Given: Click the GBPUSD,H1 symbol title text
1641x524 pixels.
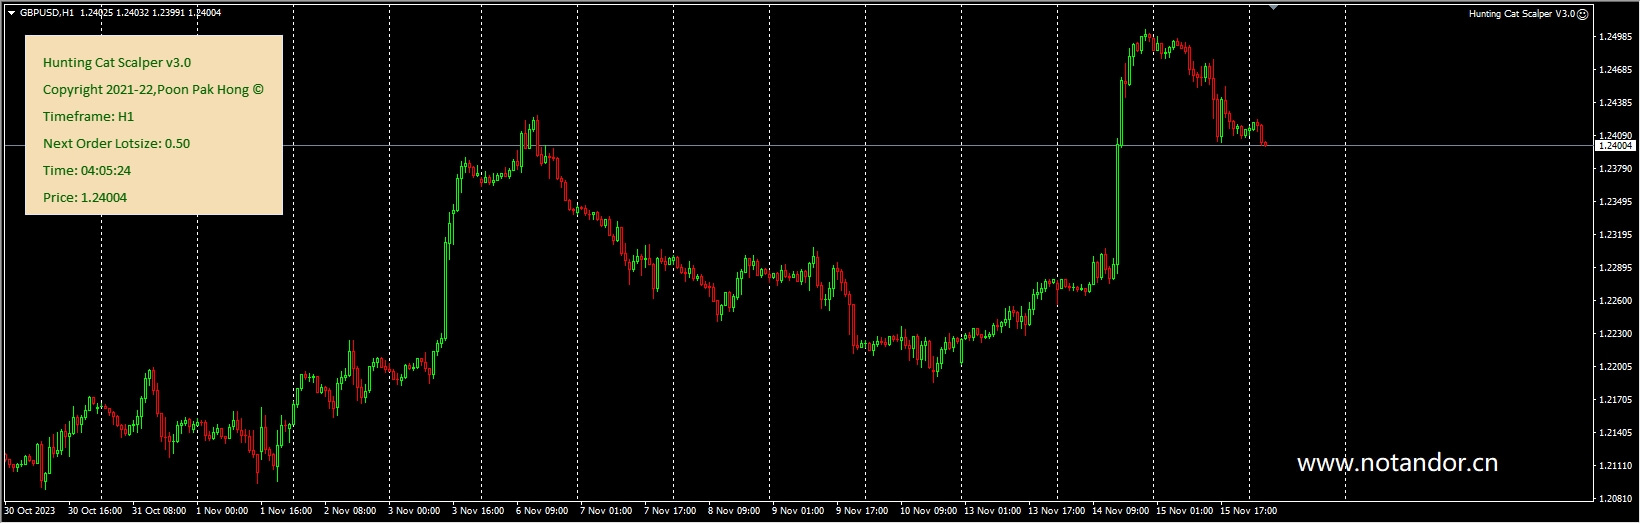Looking at the screenshot, I should [47, 13].
